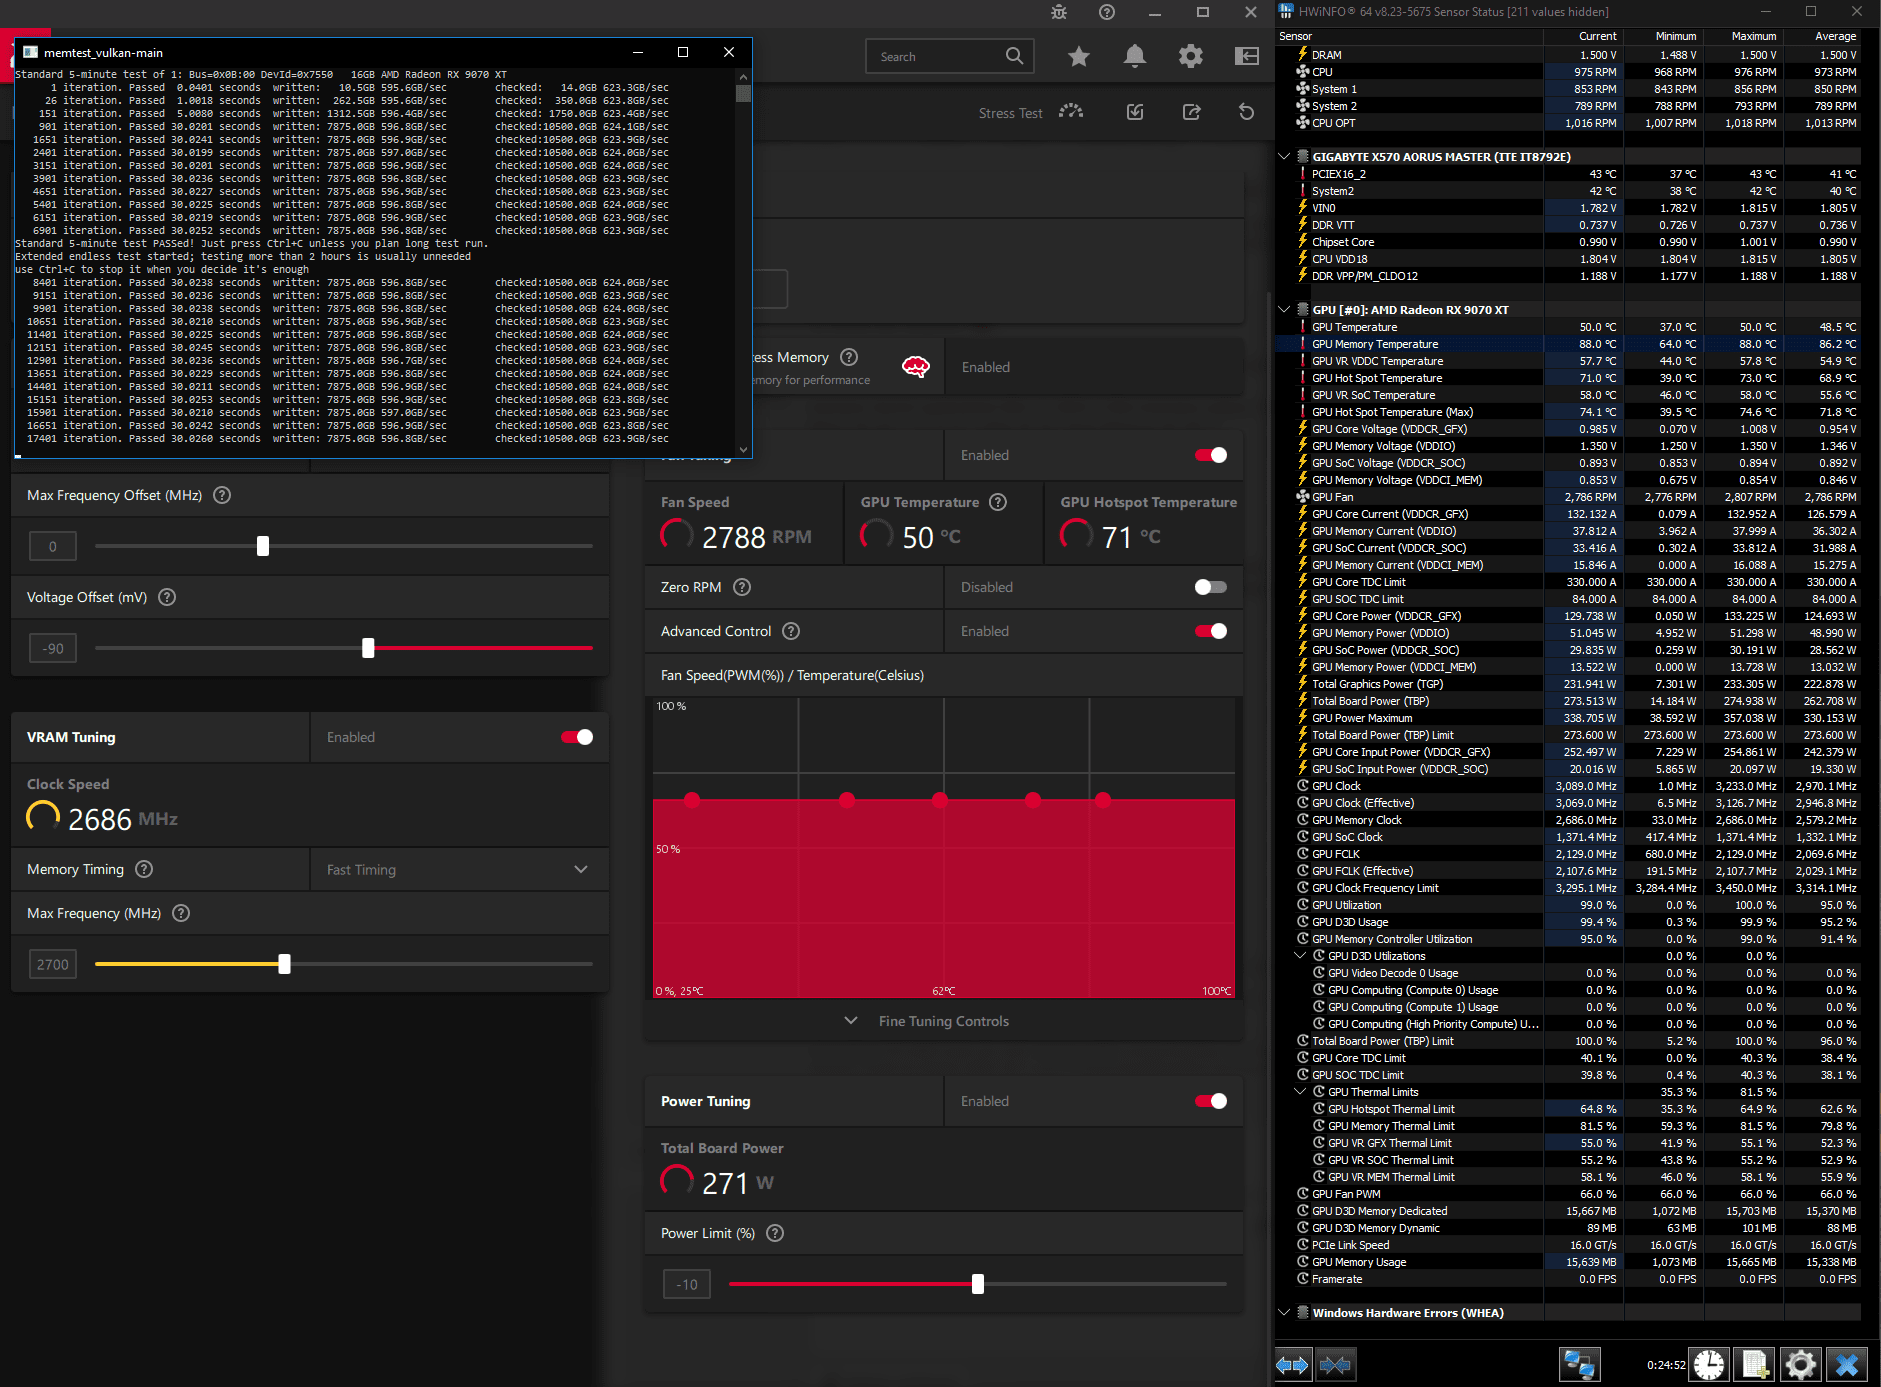Open the Memory Timing Fast Timing dropdown
1881x1387 pixels.
(x=459, y=870)
